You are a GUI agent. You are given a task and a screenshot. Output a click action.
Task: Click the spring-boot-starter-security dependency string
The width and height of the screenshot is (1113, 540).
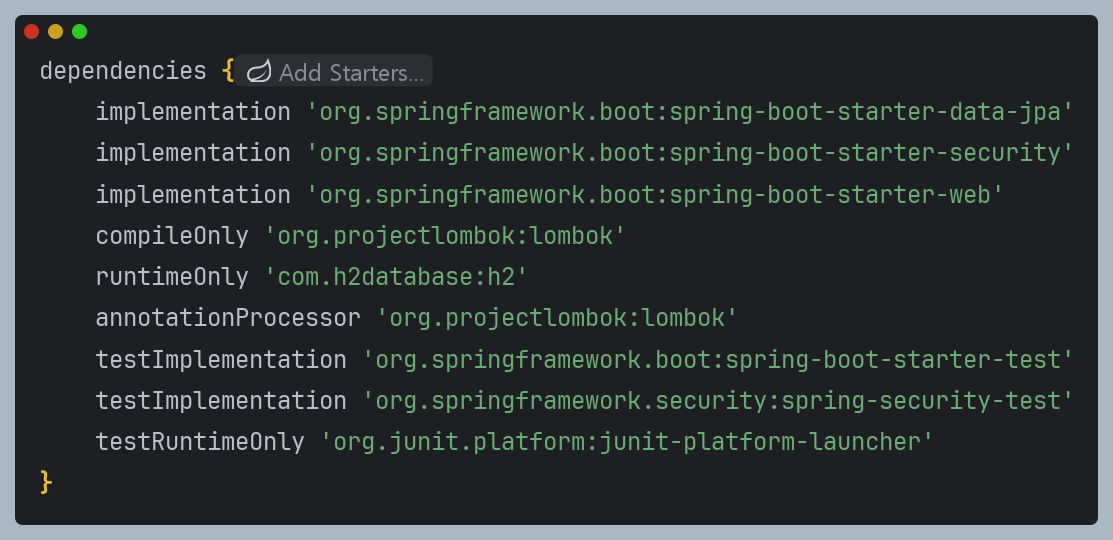coord(689,153)
